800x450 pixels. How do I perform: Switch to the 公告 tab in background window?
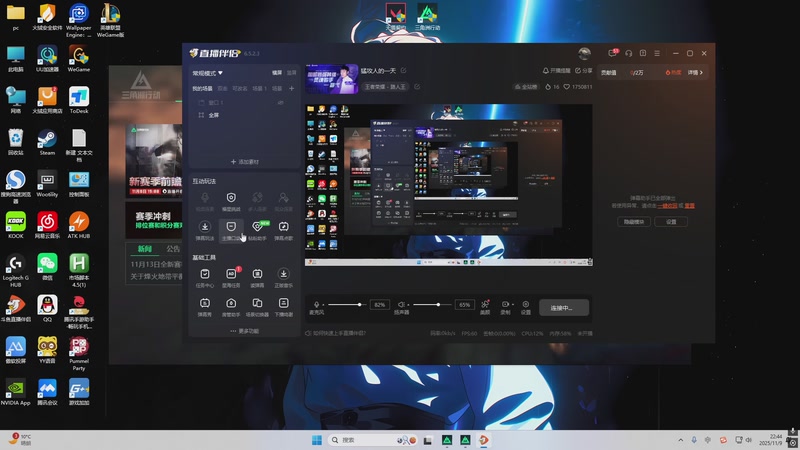(173, 249)
